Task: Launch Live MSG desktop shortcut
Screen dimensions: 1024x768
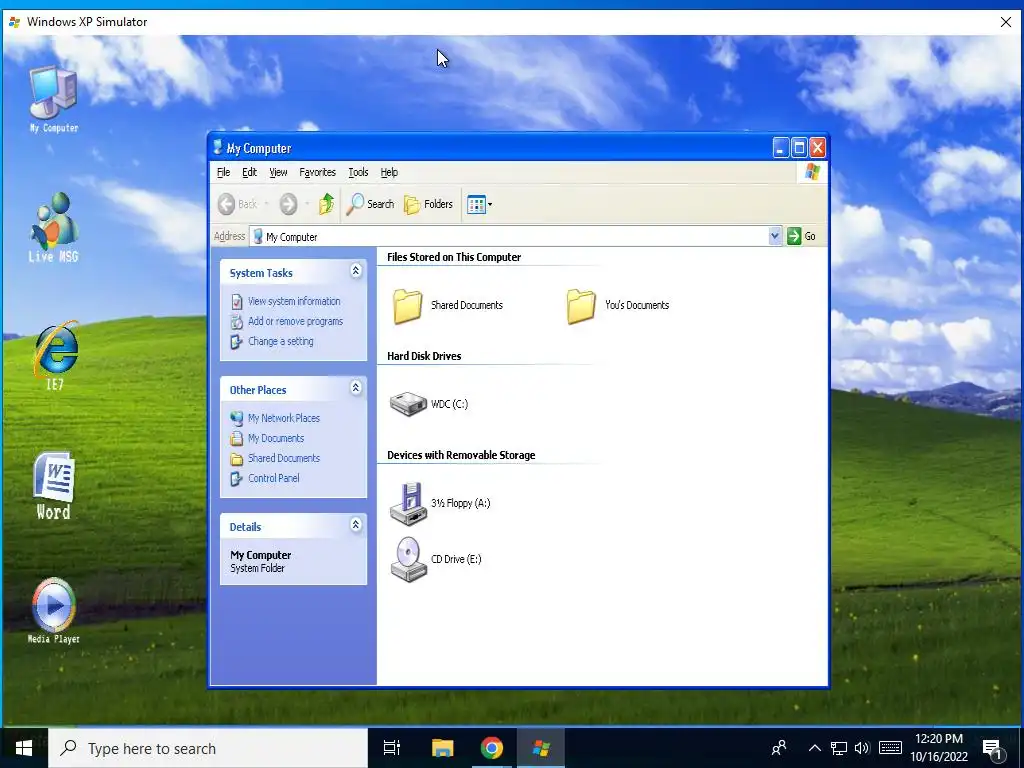Action: (x=53, y=227)
